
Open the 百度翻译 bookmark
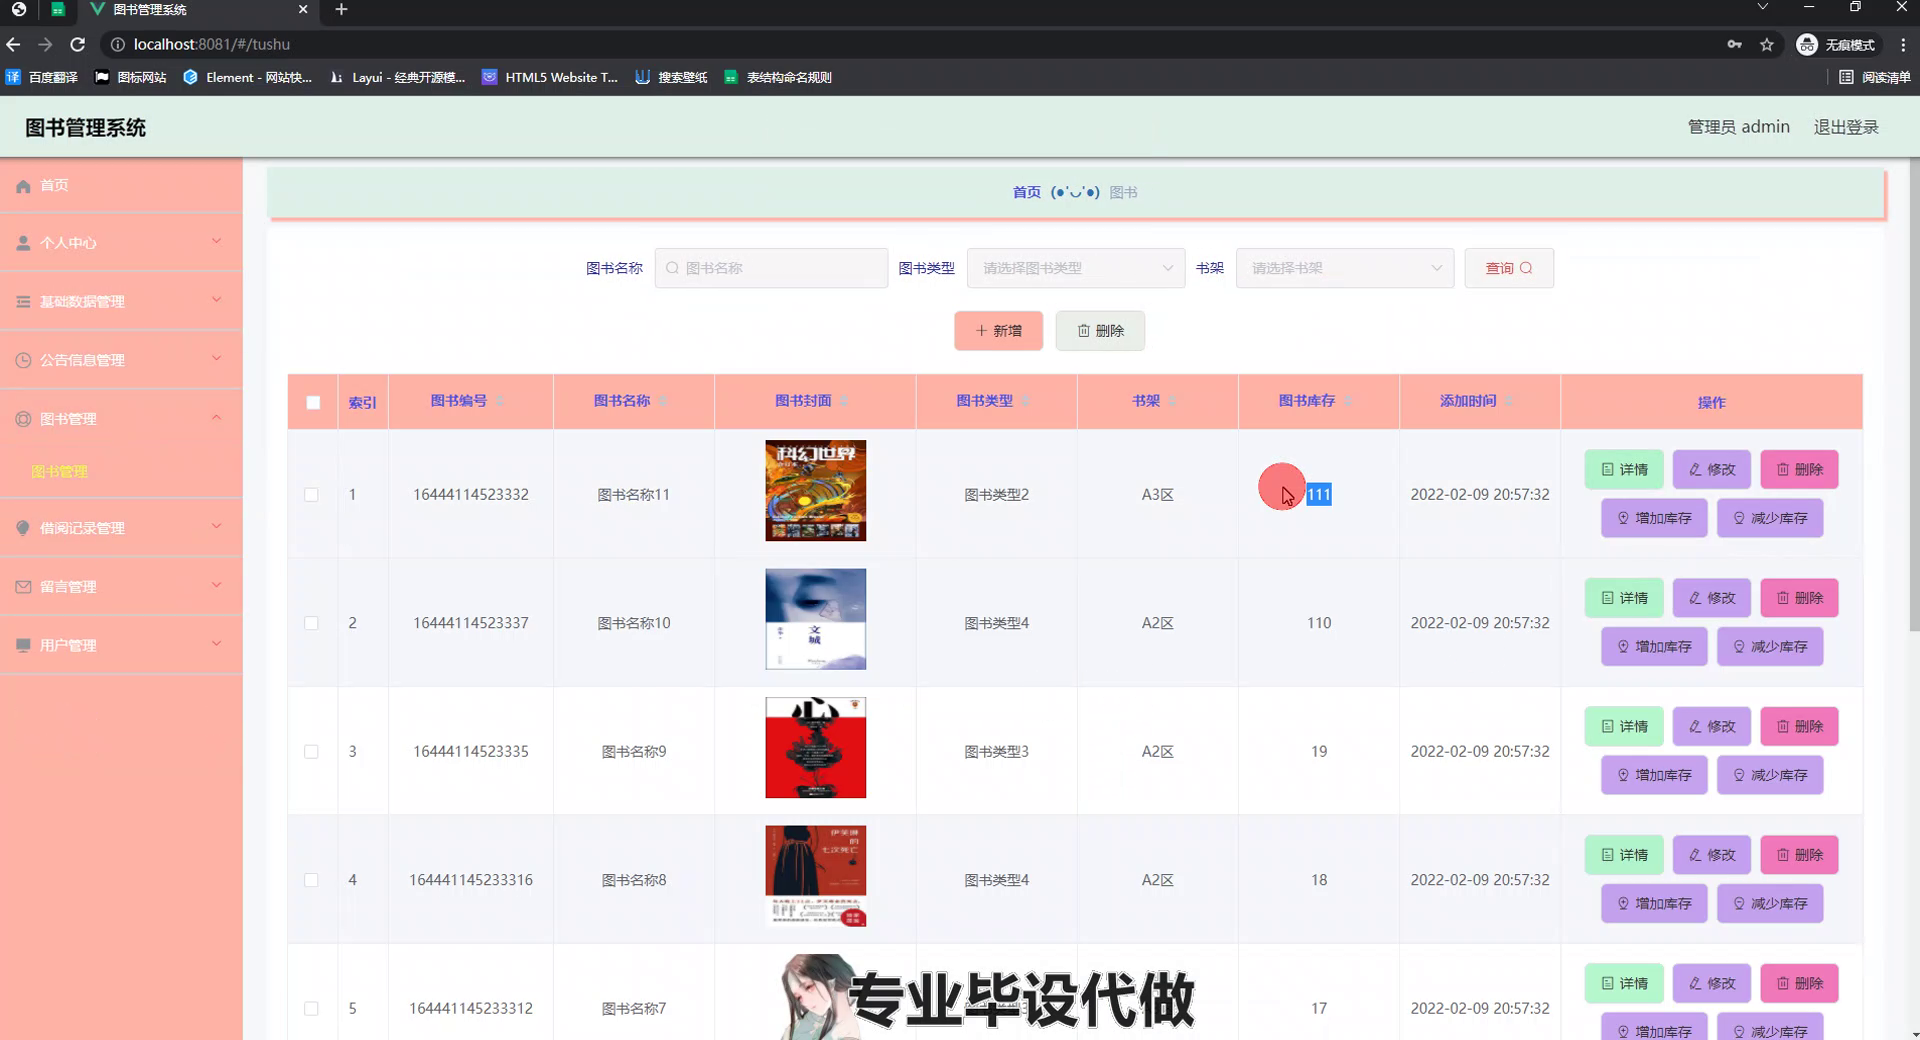point(42,77)
